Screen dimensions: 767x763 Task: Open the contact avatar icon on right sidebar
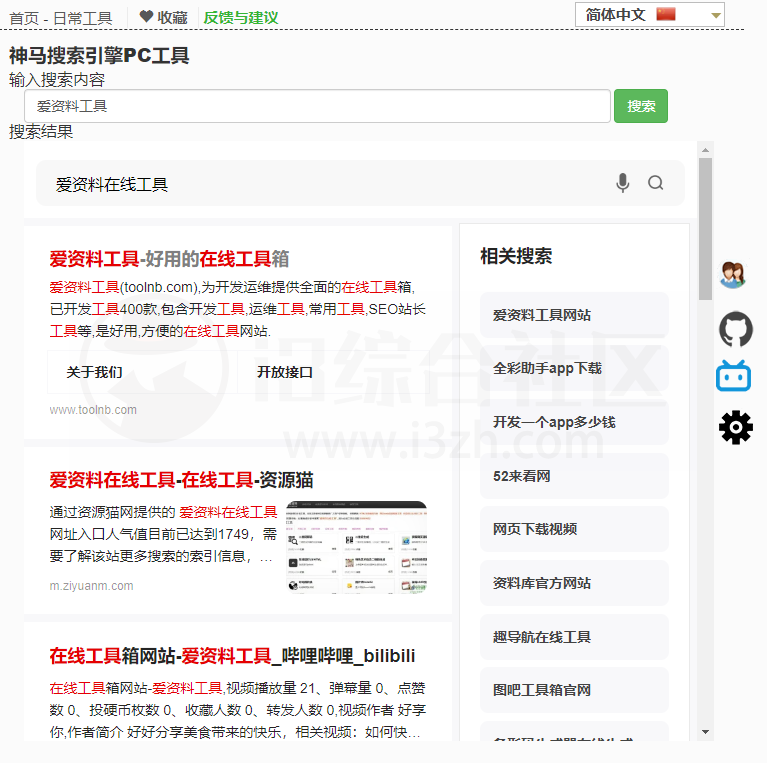[x=733, y=274]
